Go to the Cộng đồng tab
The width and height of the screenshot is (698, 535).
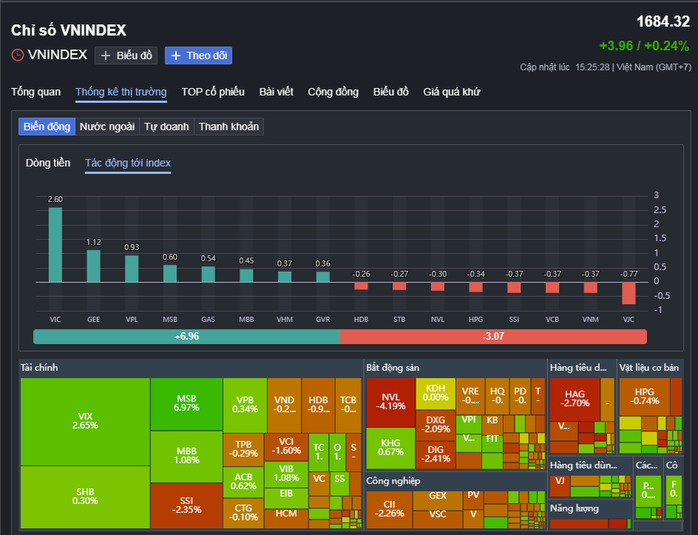333,92
